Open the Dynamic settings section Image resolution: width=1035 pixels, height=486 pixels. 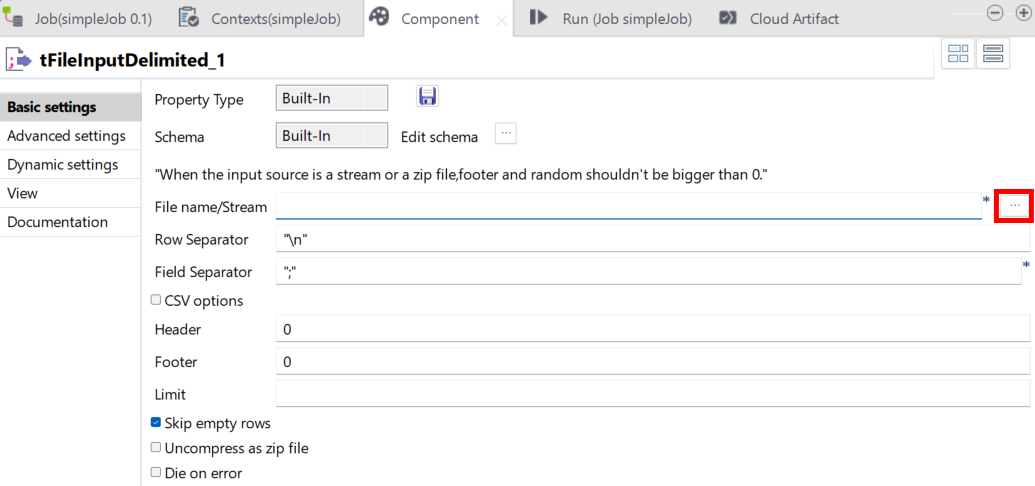pos(62,164)
